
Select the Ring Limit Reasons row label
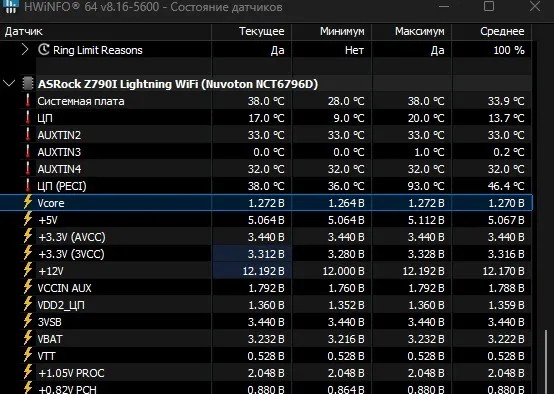point(98,50)
